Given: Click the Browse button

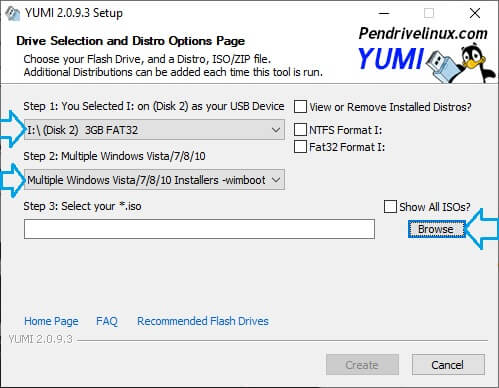Looking at the screenshot, I should click(436, 229).
